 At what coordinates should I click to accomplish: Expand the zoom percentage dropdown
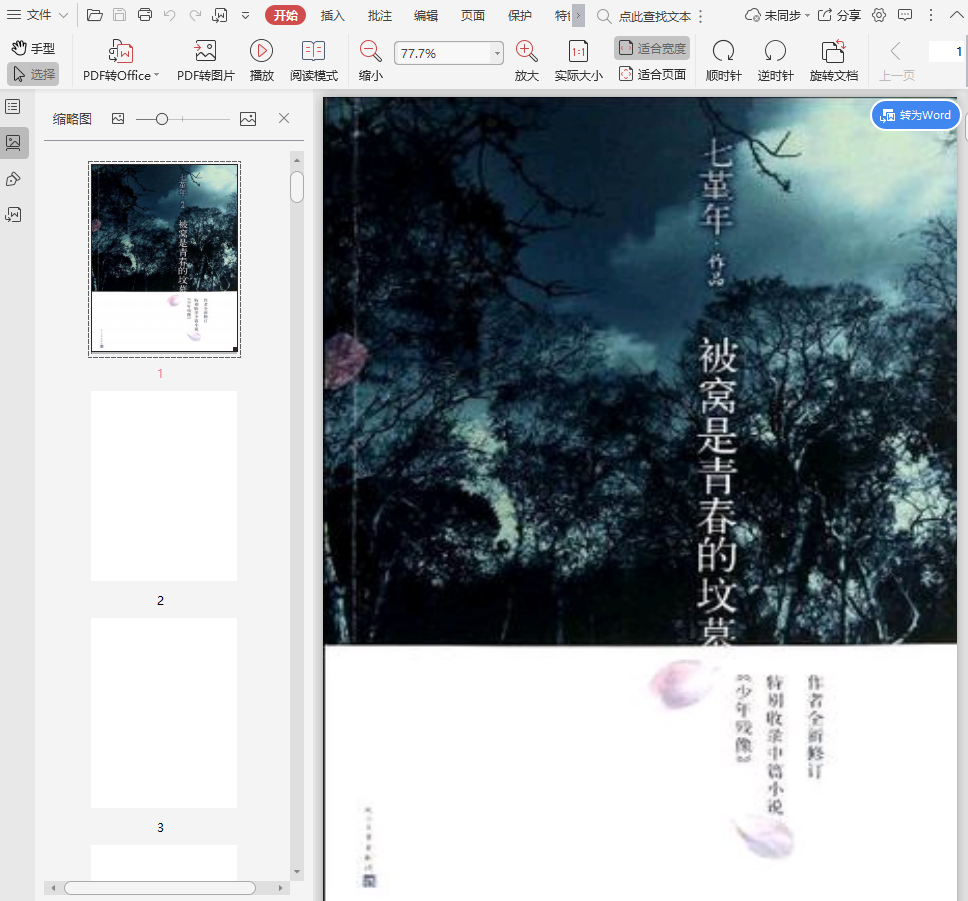tap(497, 54)
